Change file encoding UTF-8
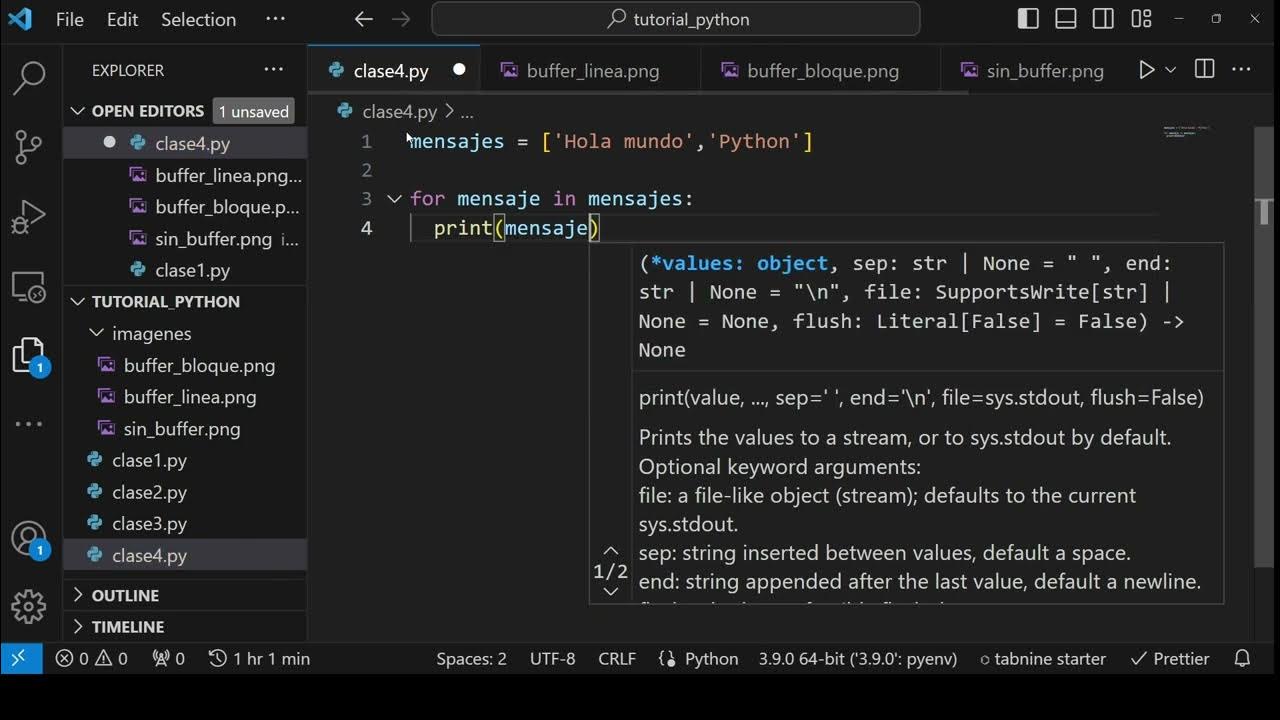The image size is (1280, 720). [x=553, y=659]
